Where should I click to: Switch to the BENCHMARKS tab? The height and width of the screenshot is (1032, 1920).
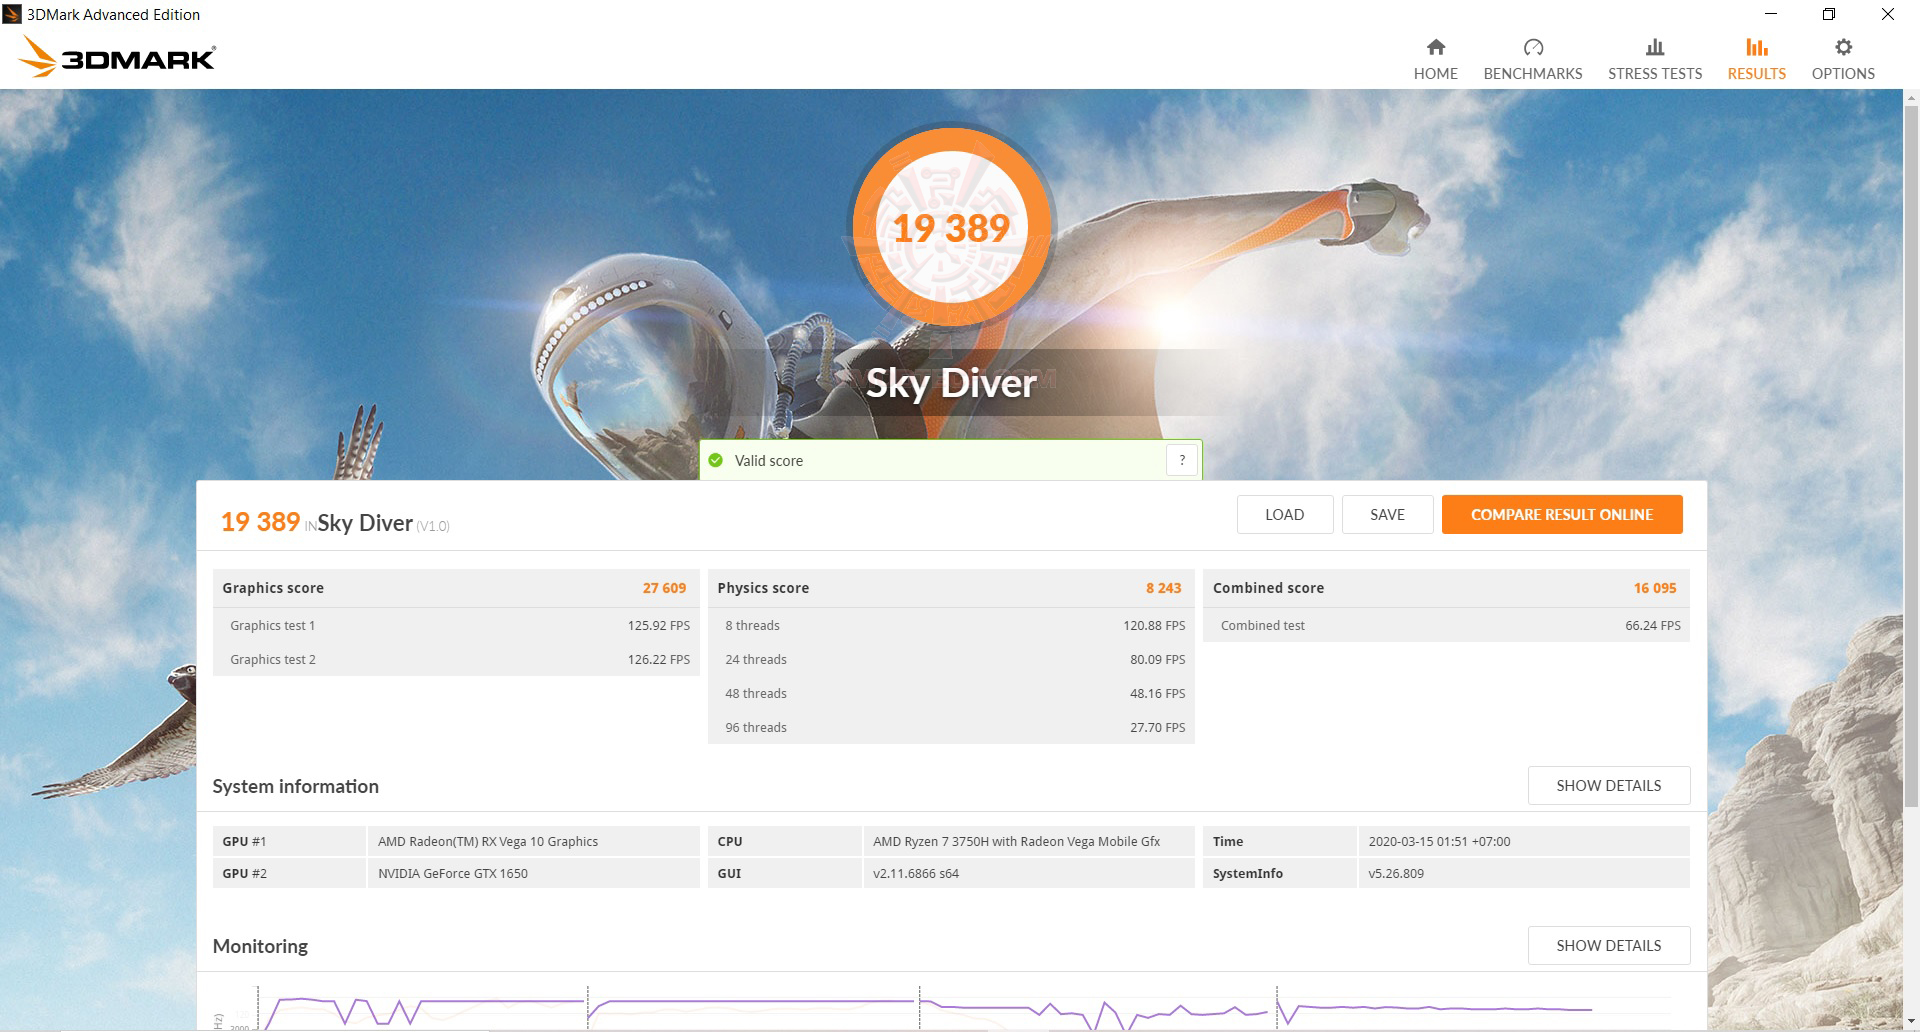tap(1533, 58)
